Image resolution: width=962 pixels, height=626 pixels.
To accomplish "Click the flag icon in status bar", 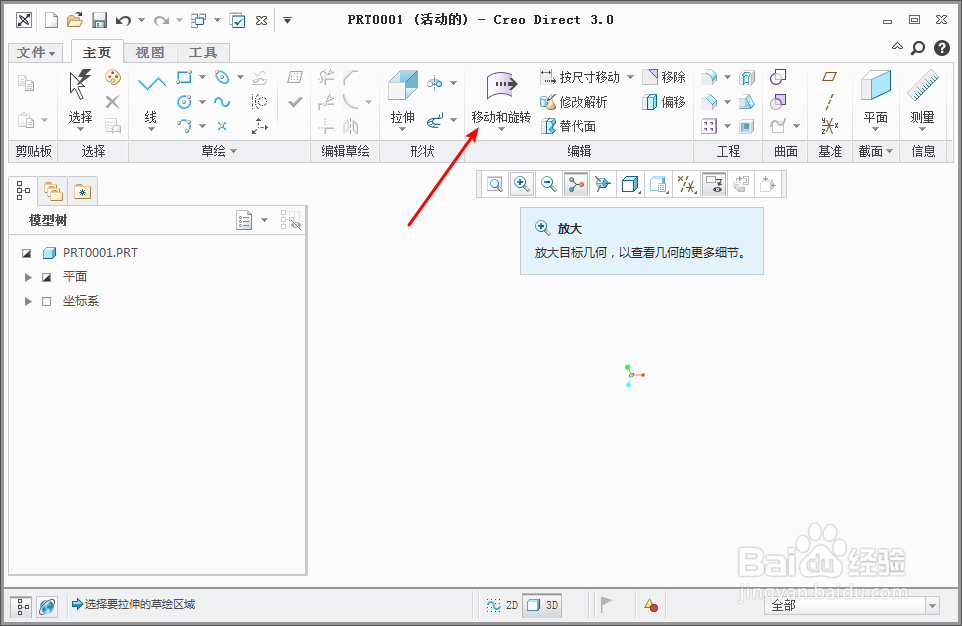I will [x=606, y=605].
